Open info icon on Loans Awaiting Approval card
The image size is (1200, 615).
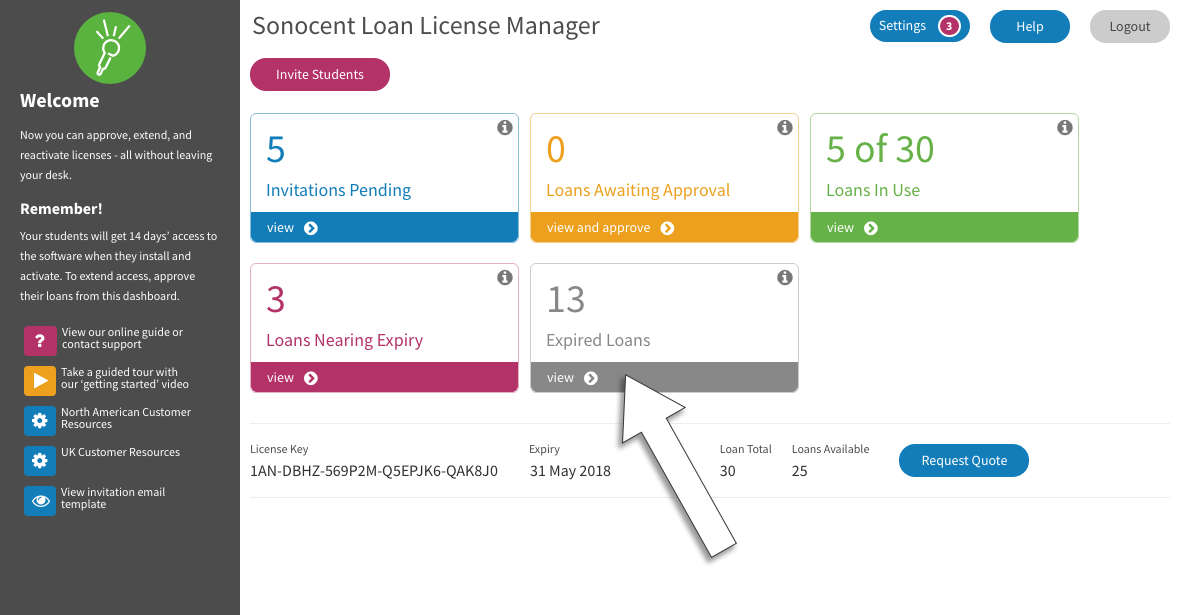[x=785, y=128]
